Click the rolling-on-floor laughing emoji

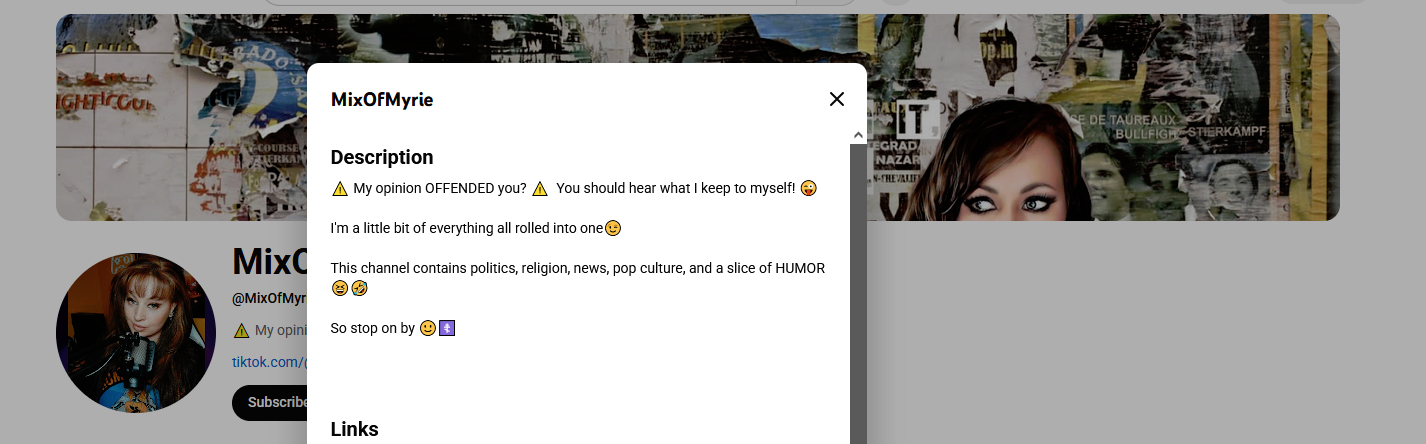point(359,288)
